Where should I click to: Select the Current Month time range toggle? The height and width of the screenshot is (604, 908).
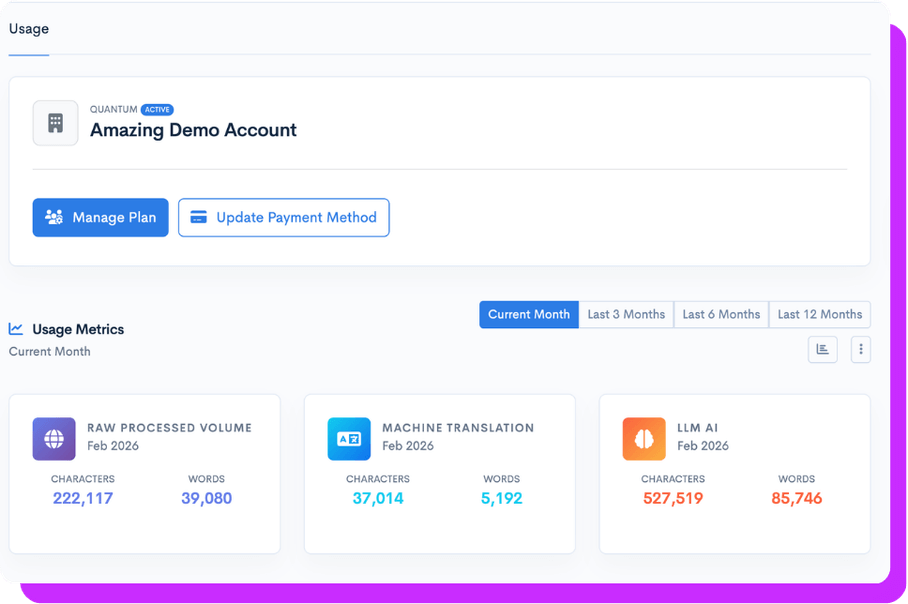coord(528,314)
